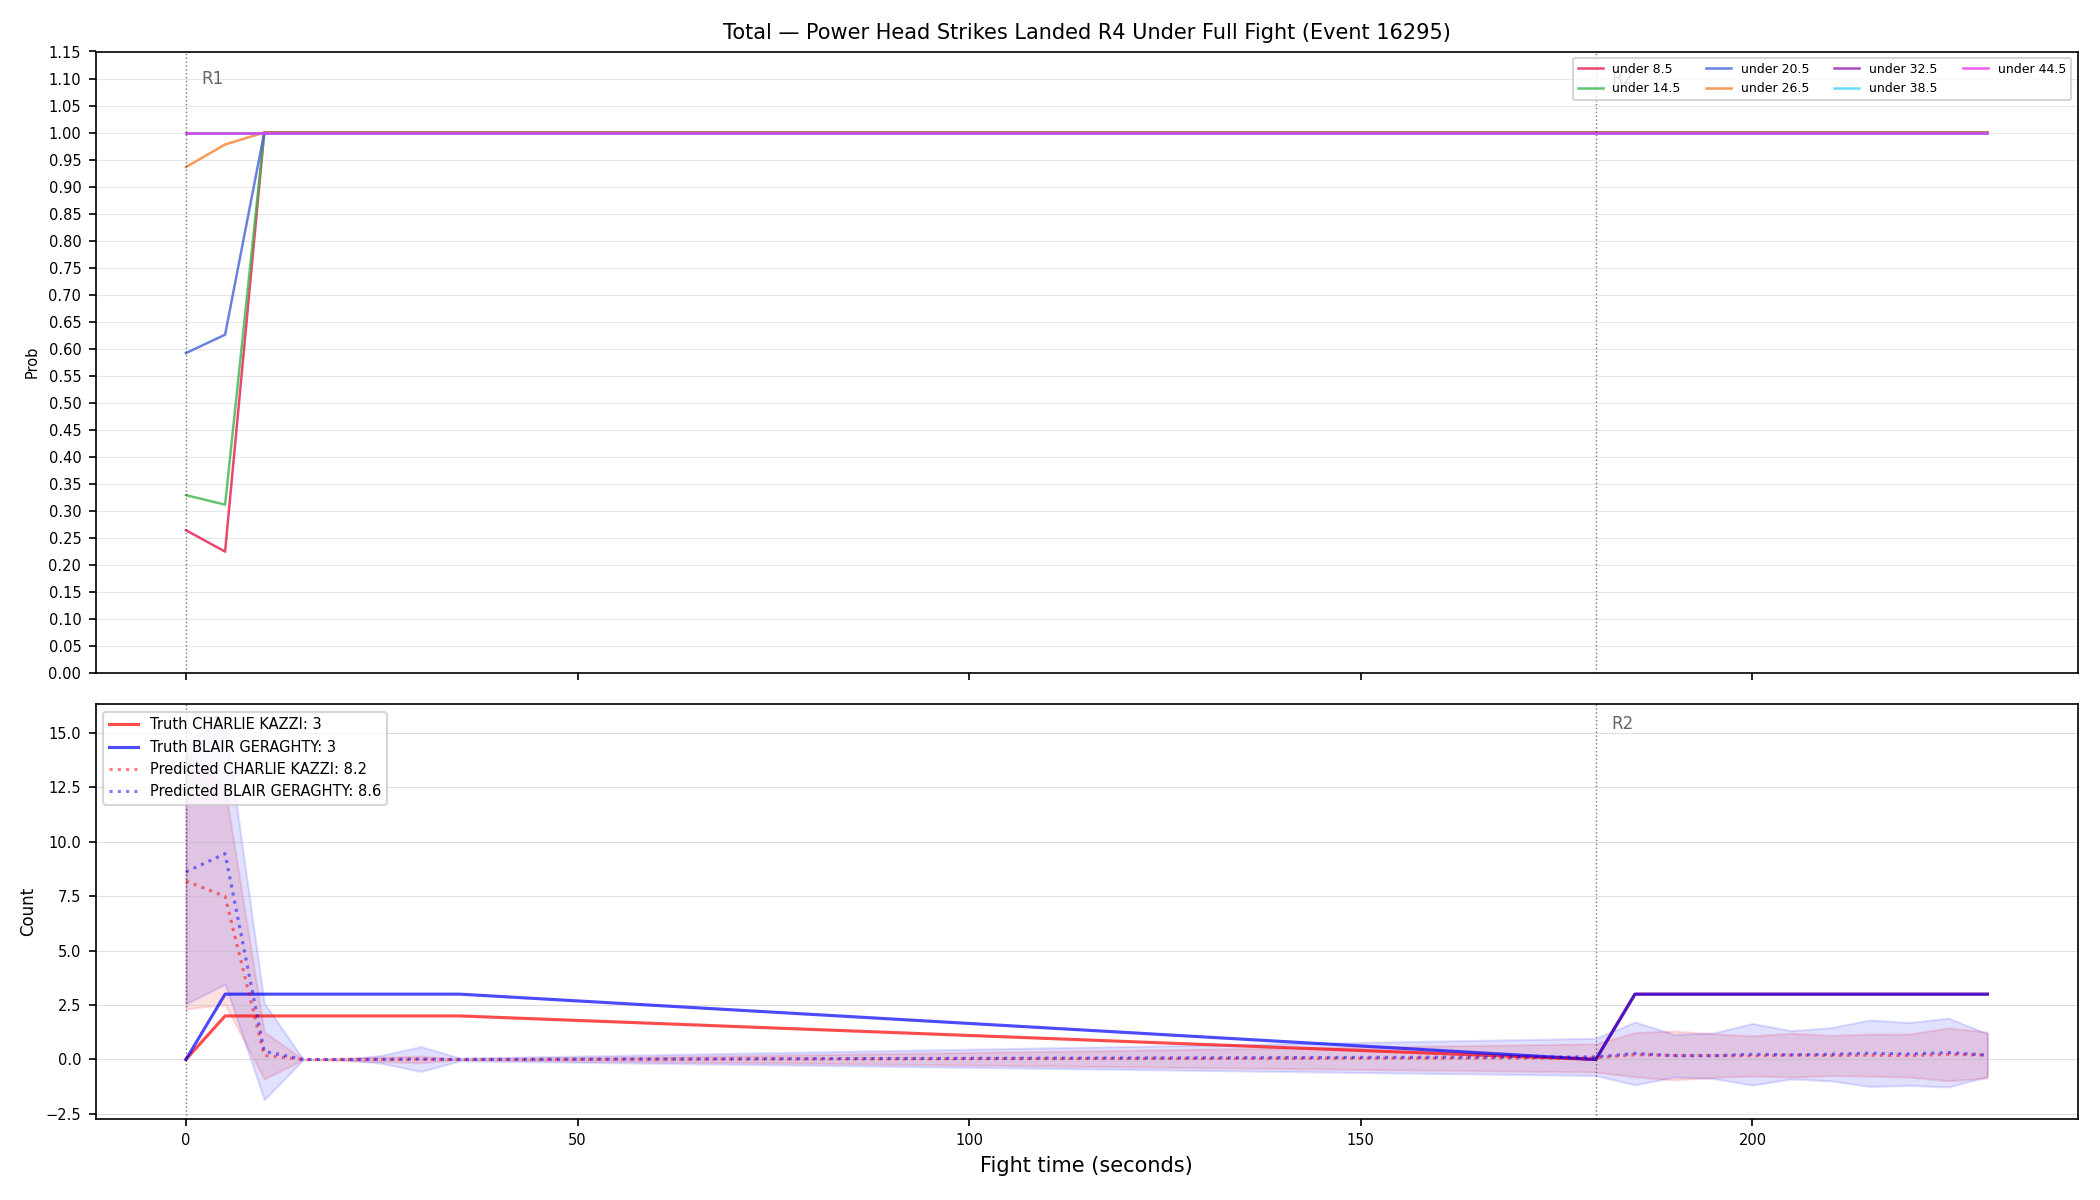Click the orange line swatch beside 'under 26.5'

click(x=1720, y=88)
